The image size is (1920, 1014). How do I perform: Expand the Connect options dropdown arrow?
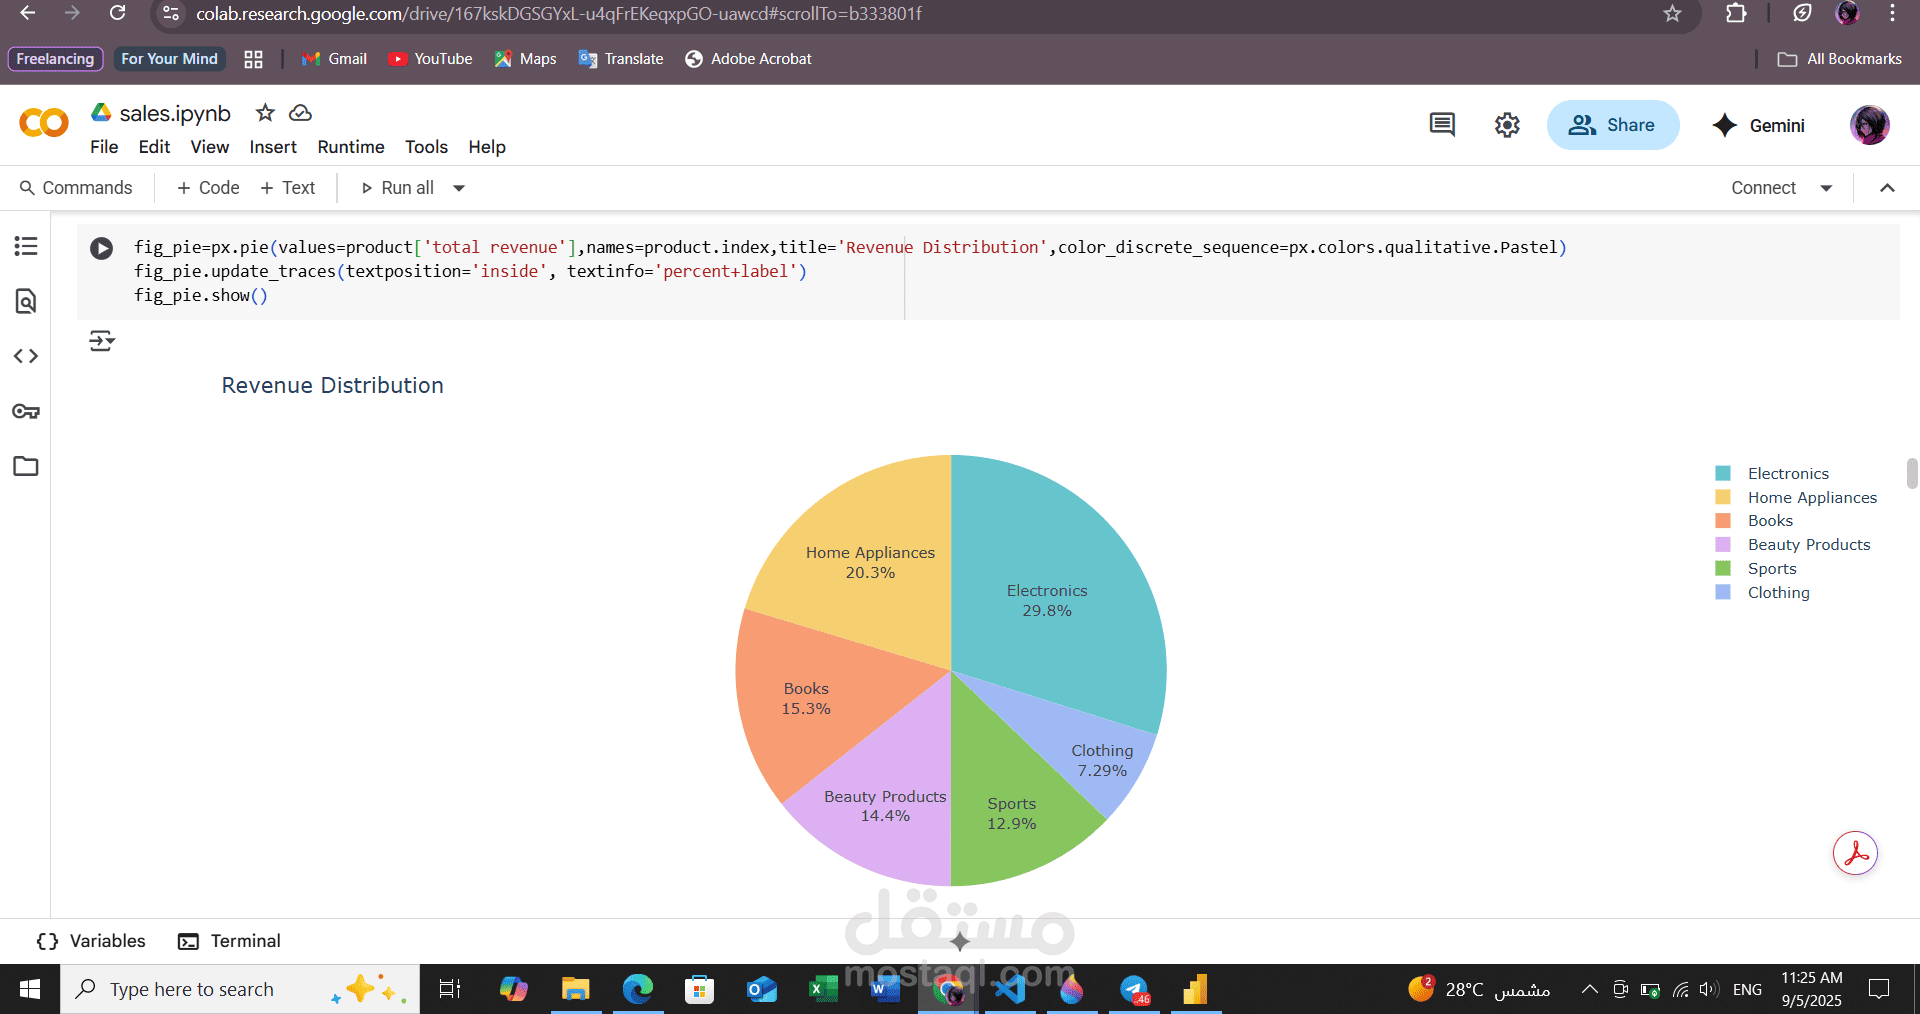(1826, 188)
